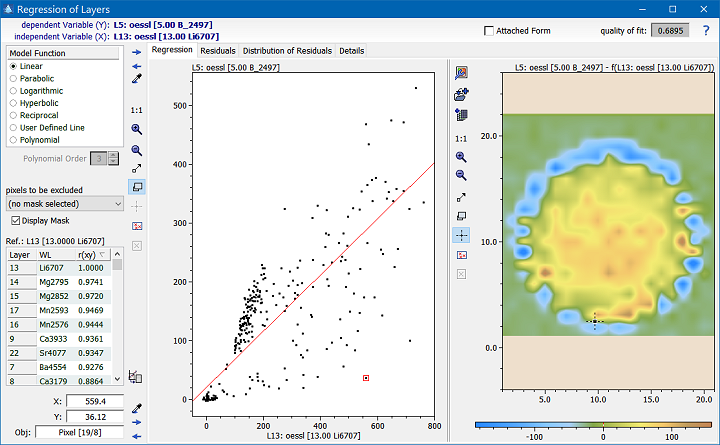The height and width of the screenshot is (445, 720).
Task: Click the zoom in magnifier in the left toolbar
Action: (x=137, y=130)
